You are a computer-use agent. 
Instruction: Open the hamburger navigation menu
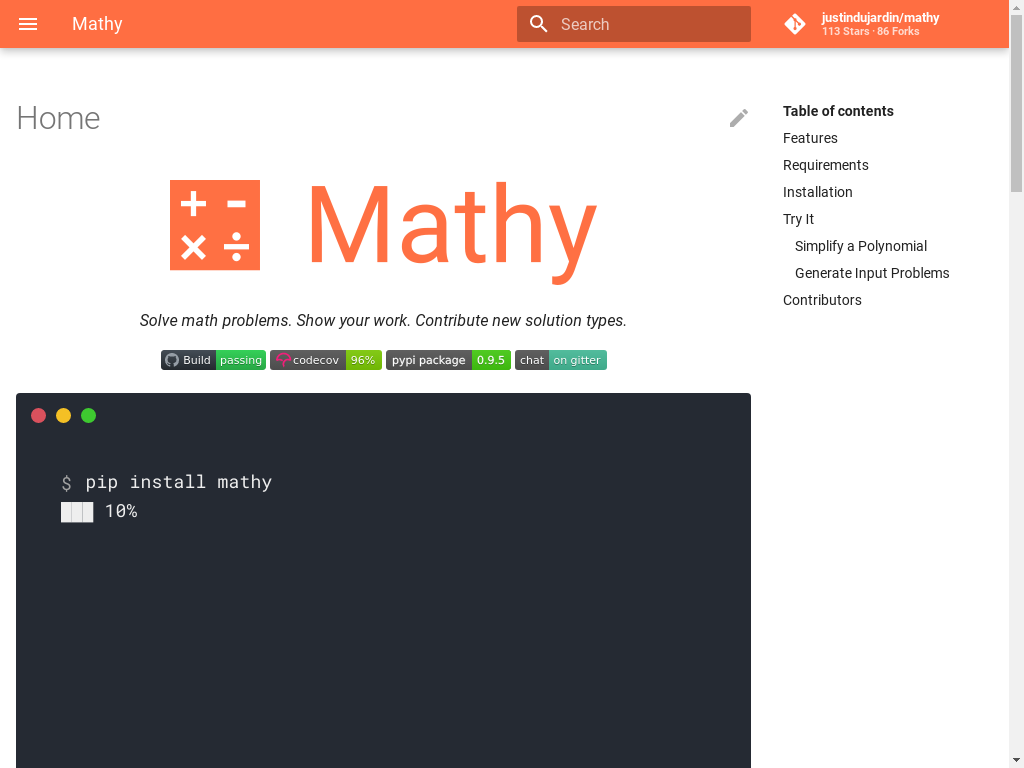(27, 24)
